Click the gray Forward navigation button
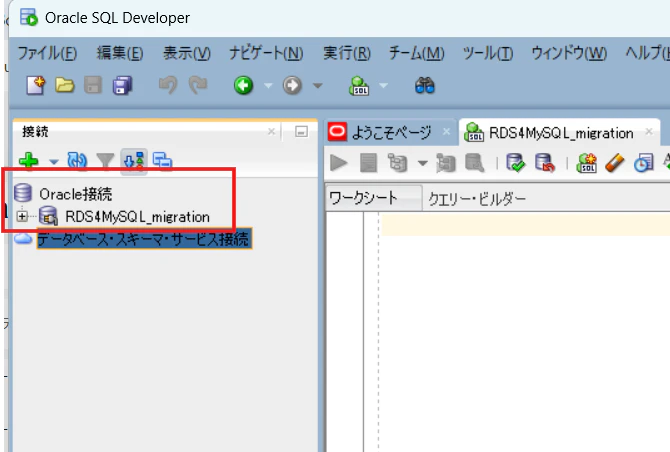 tap(292, 85)
